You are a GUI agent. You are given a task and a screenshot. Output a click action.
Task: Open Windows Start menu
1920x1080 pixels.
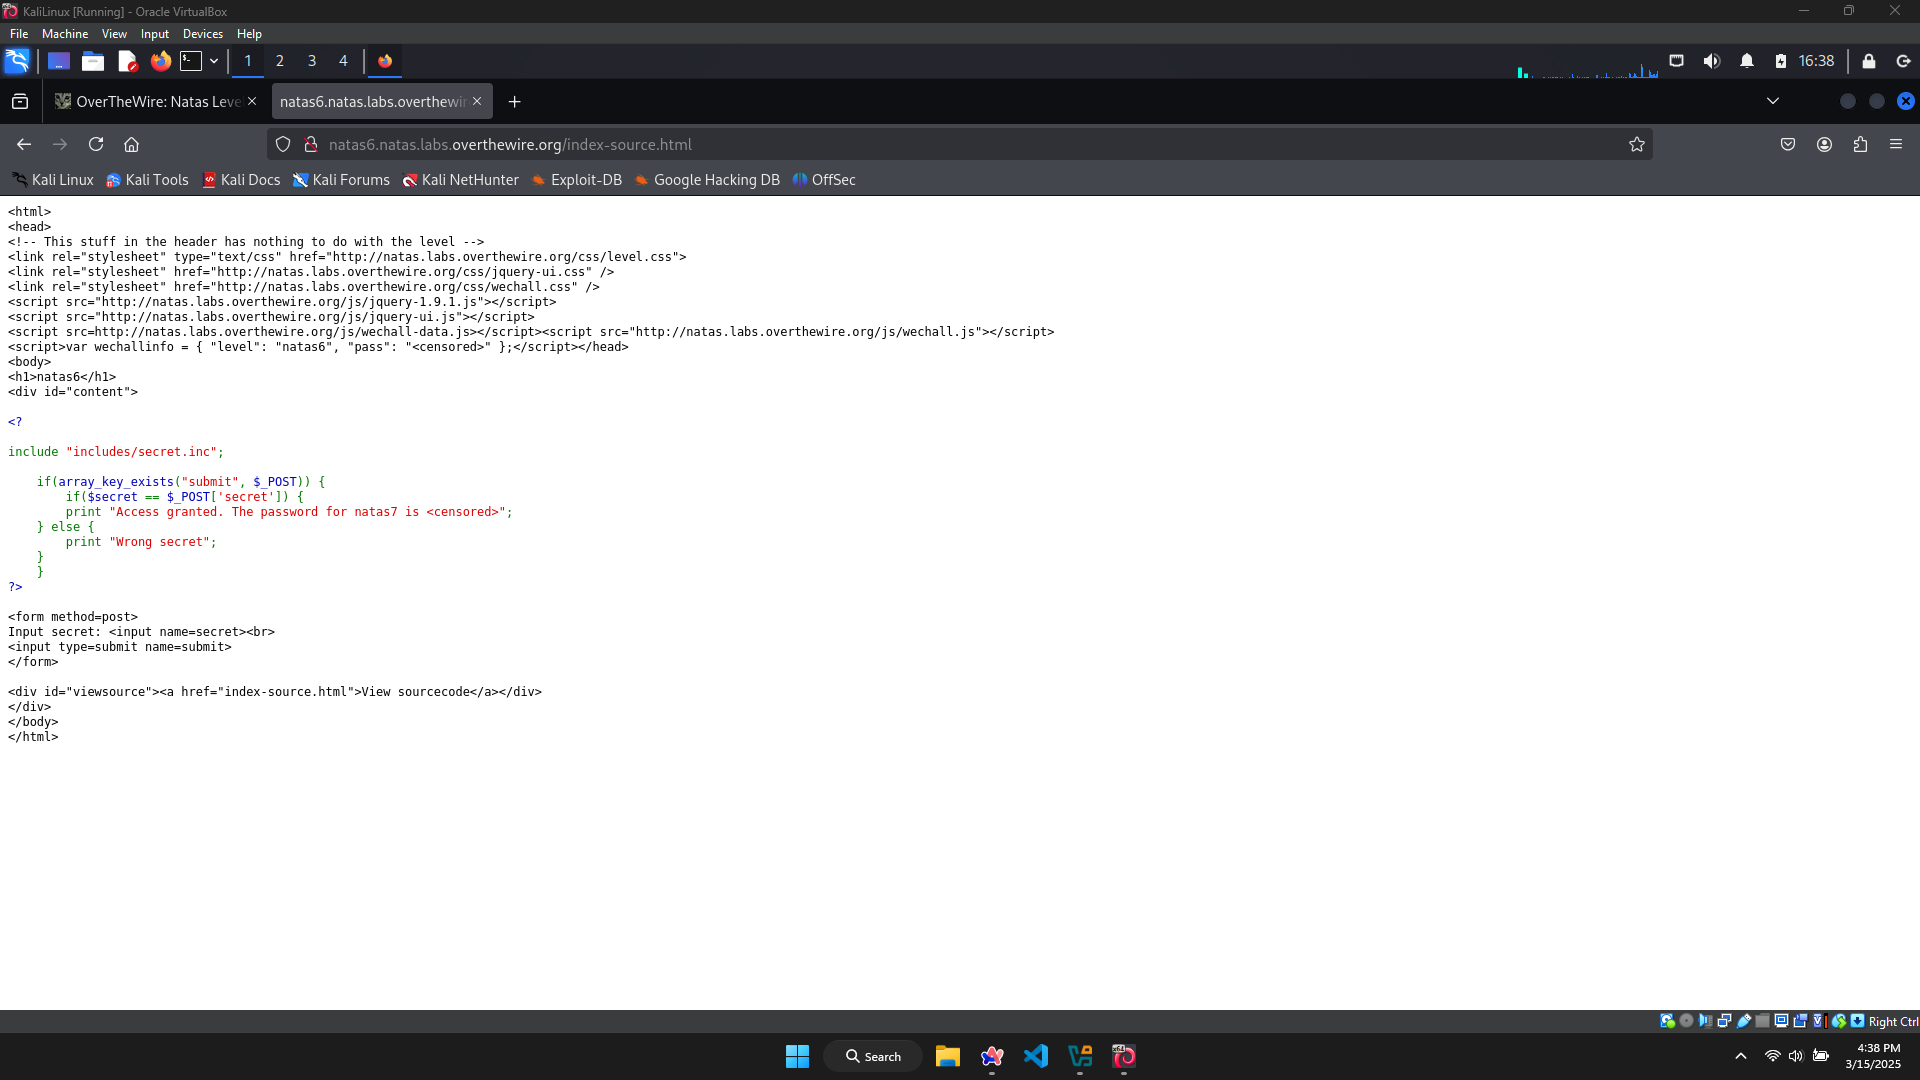797,1056
